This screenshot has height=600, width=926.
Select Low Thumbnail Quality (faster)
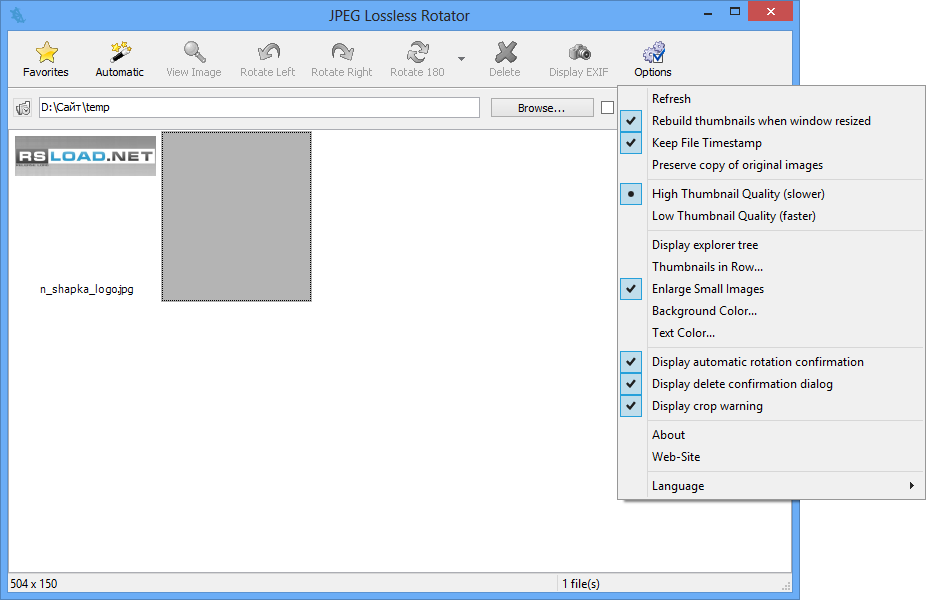771,216
